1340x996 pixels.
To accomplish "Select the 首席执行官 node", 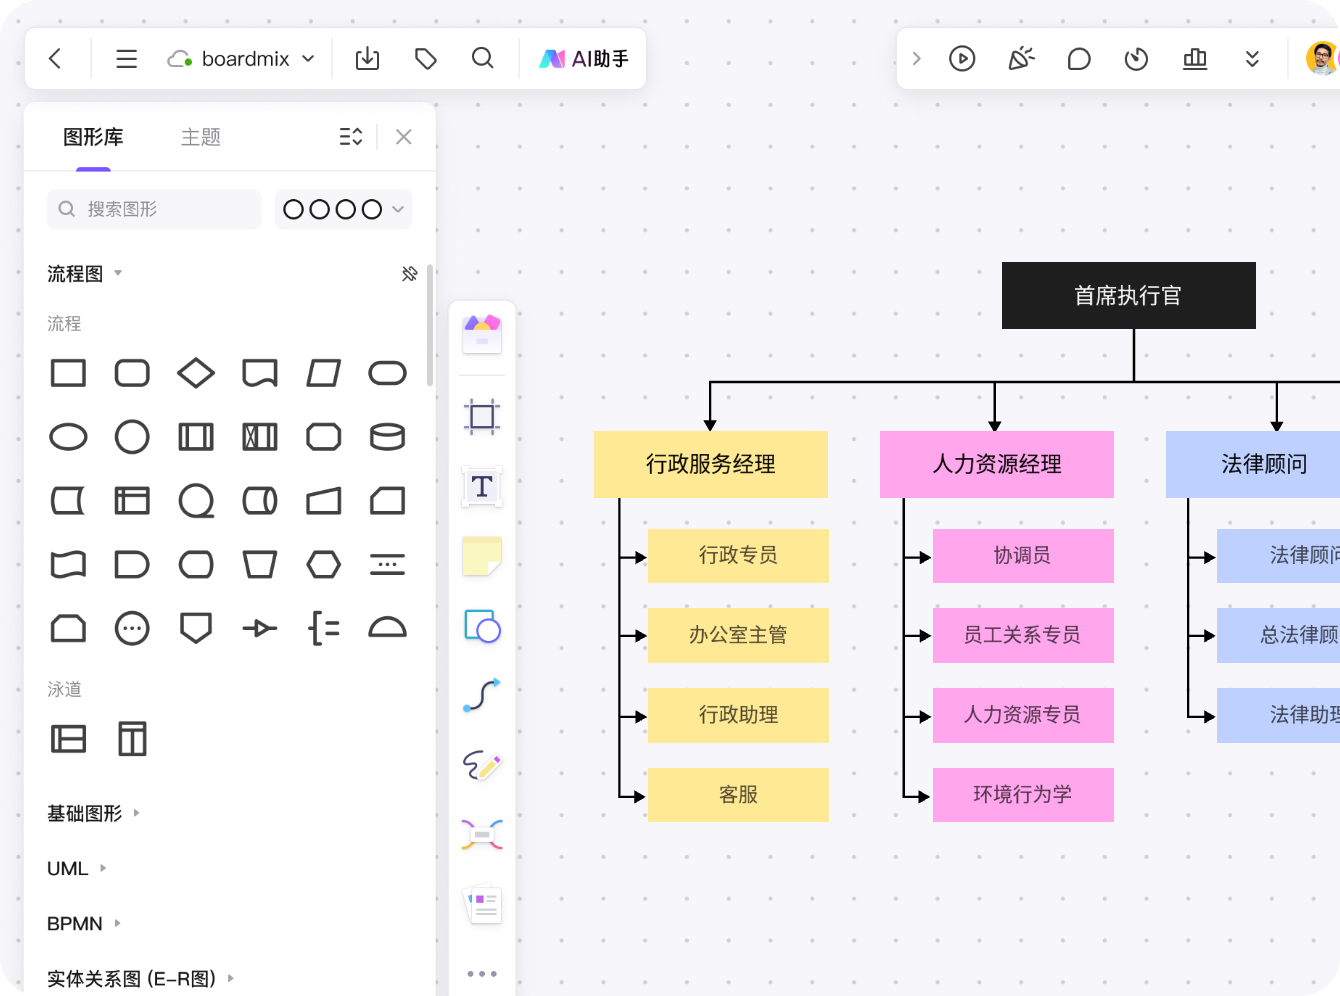I will point(1129,296).
